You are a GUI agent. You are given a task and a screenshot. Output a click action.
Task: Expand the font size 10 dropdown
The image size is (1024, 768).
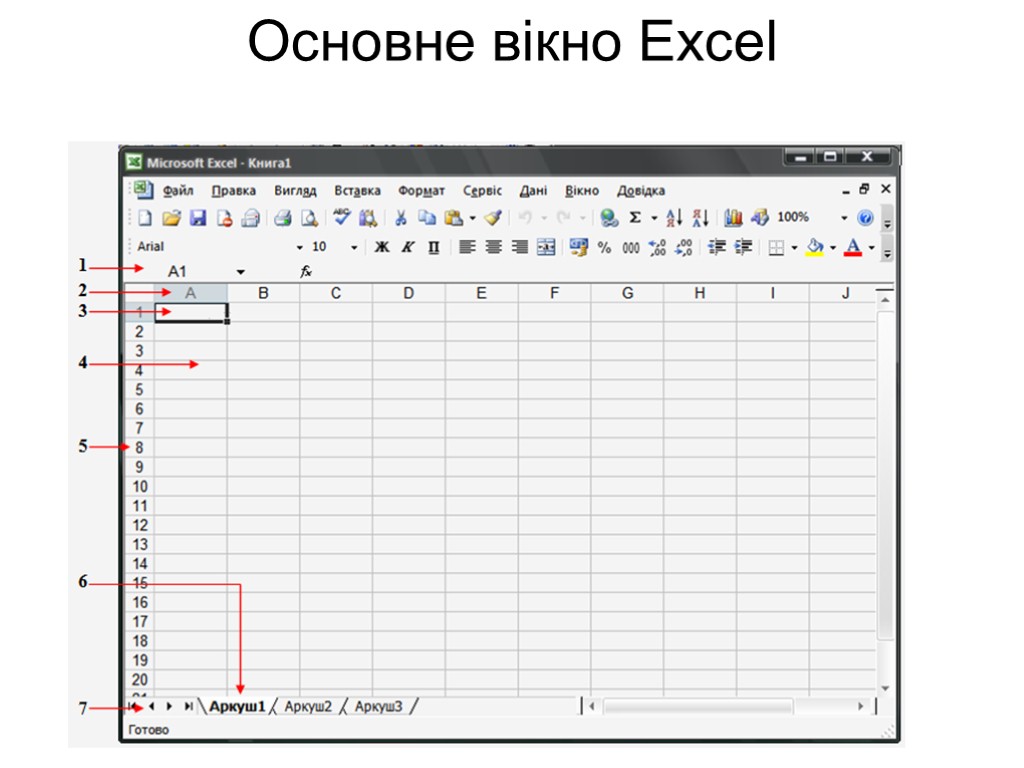point(354,248)
